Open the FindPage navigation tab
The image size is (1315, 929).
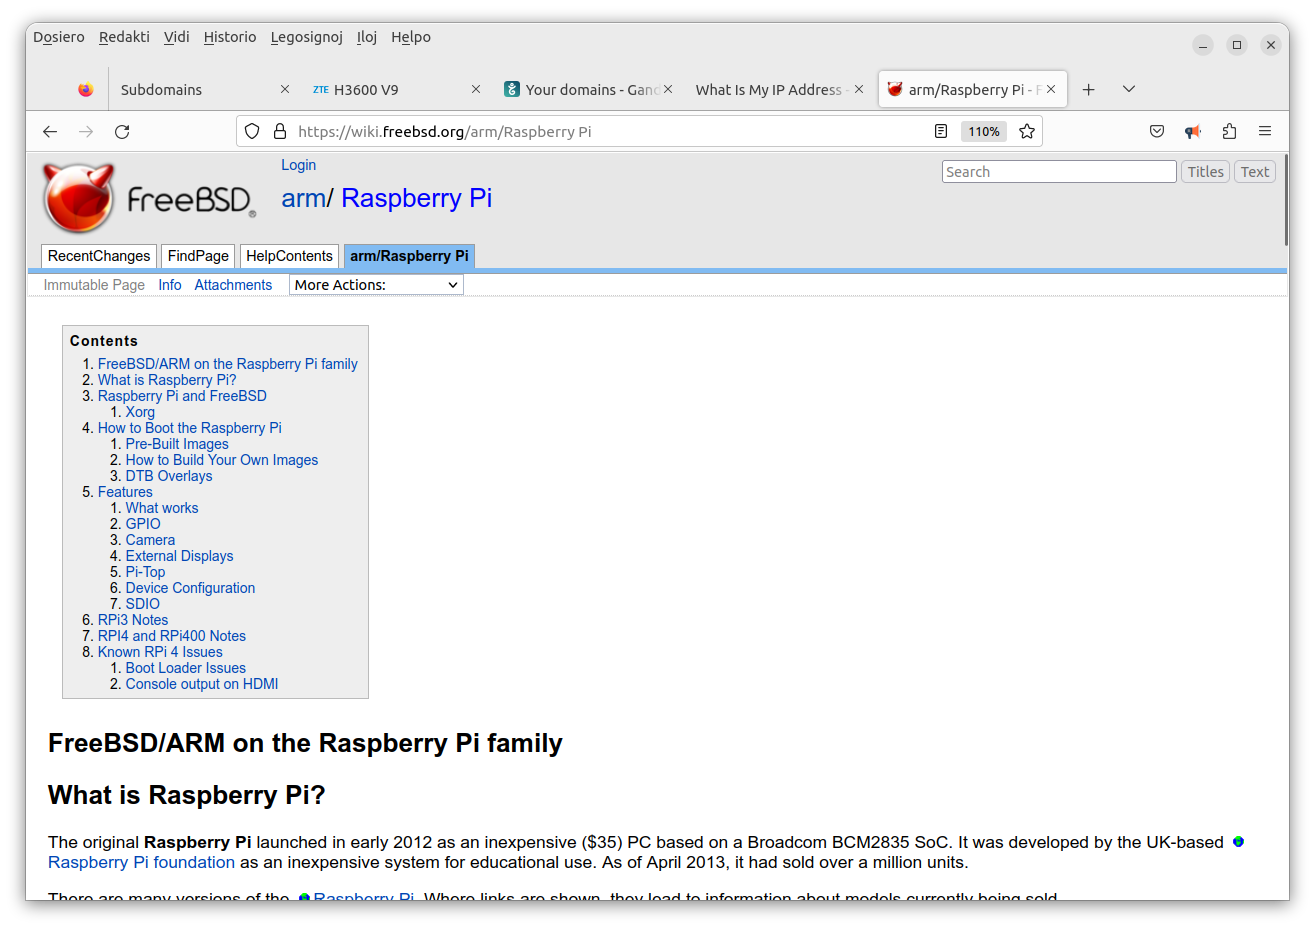point(198,256)
